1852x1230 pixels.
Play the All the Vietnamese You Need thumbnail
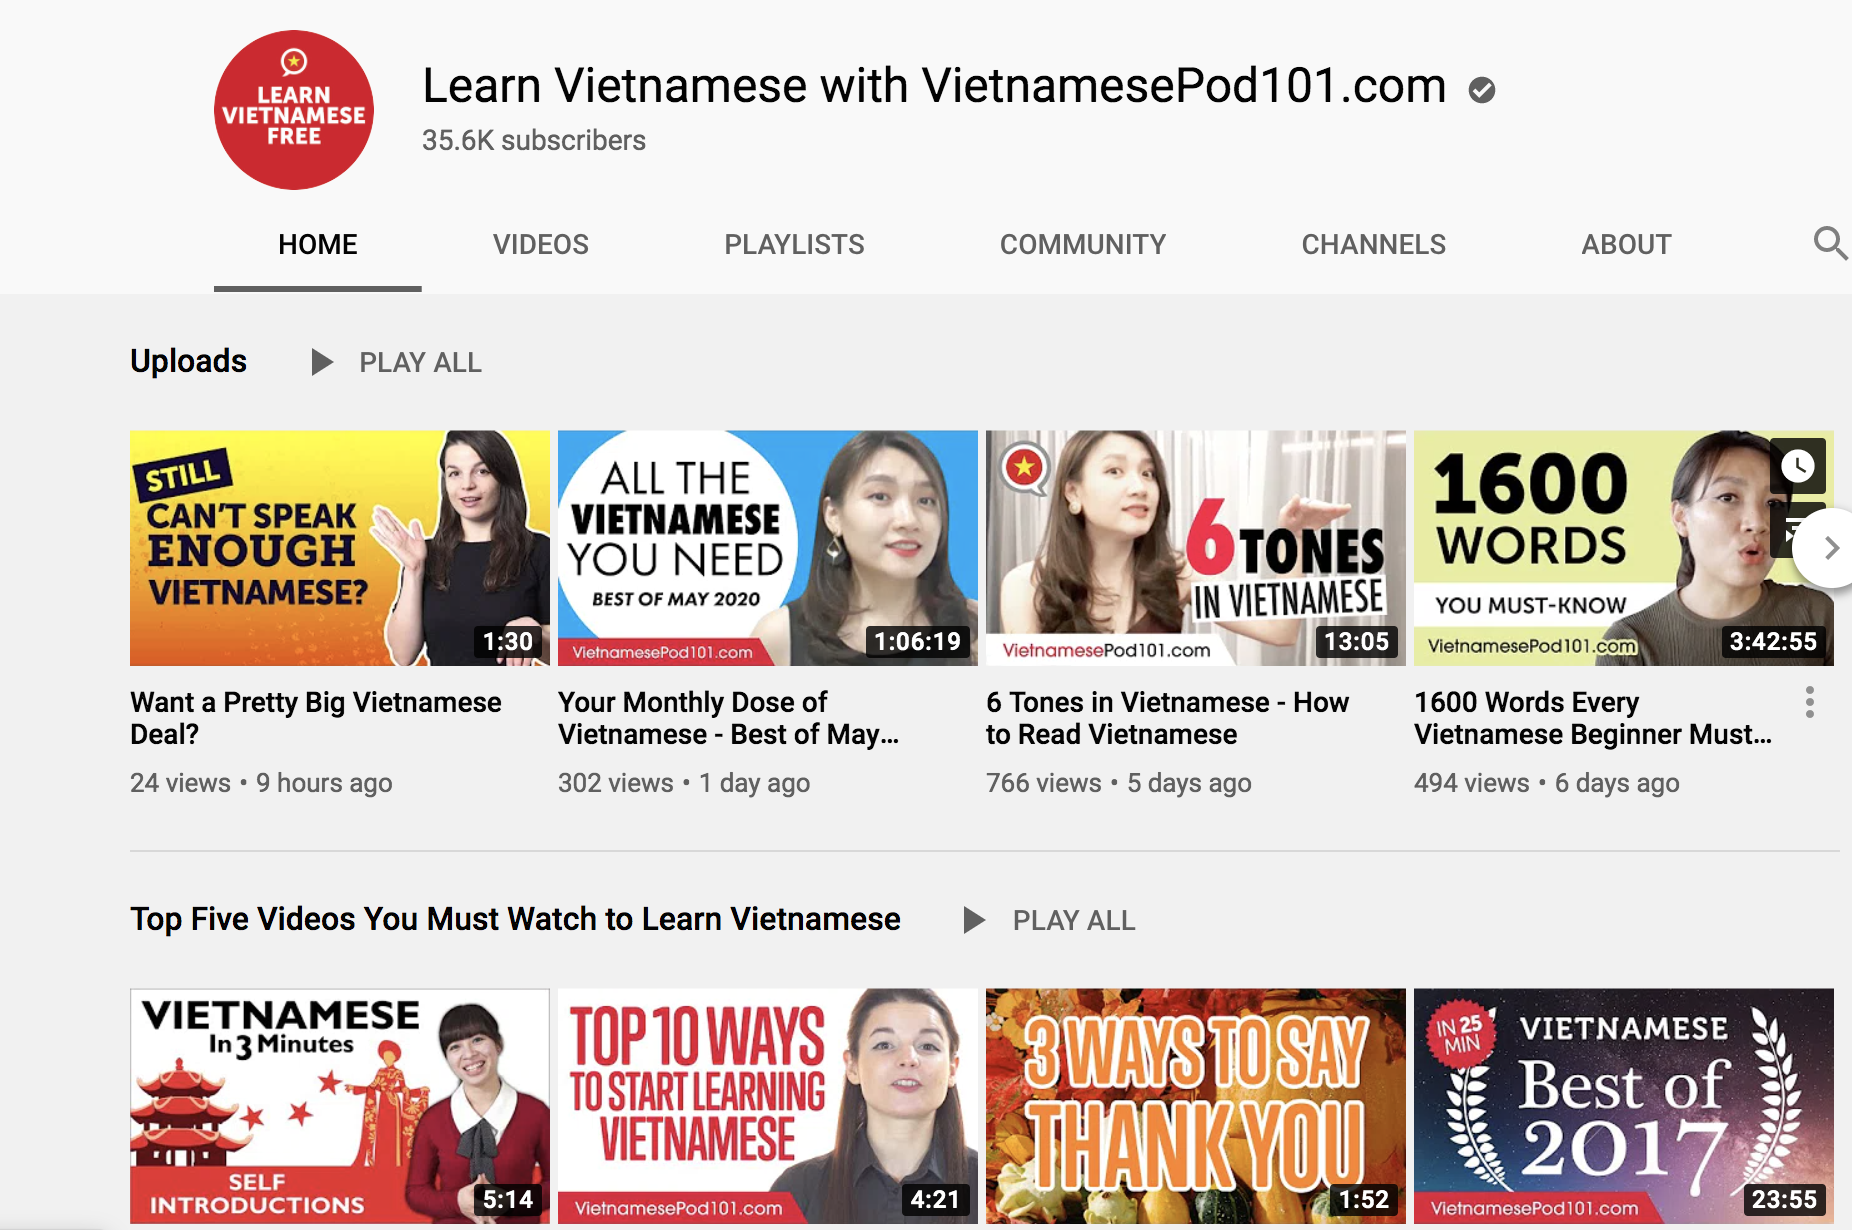(768, 548)
